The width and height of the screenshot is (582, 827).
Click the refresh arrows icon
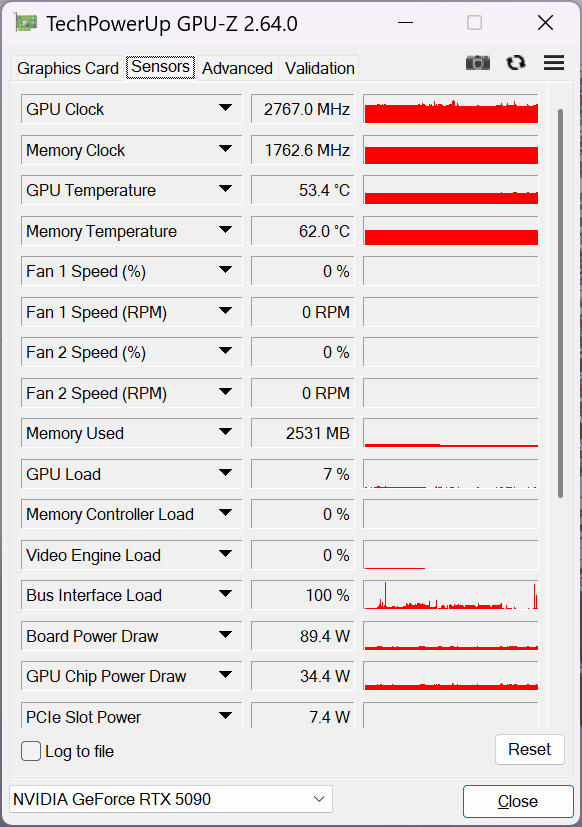coord(516,63)
